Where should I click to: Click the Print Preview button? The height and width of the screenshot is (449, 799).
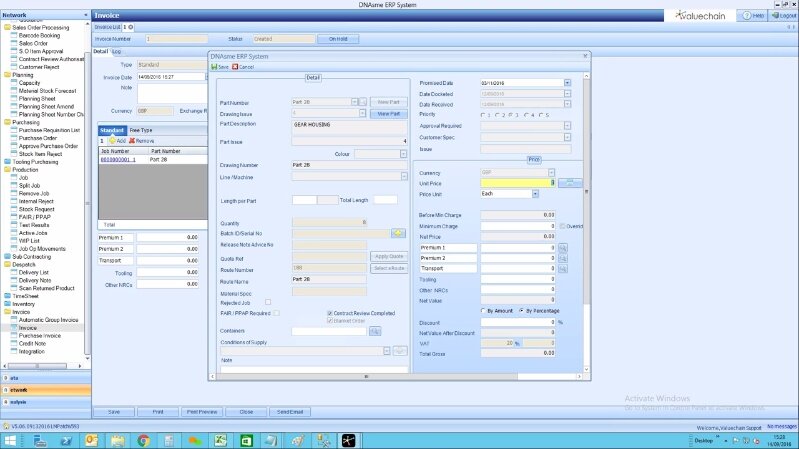201,411
